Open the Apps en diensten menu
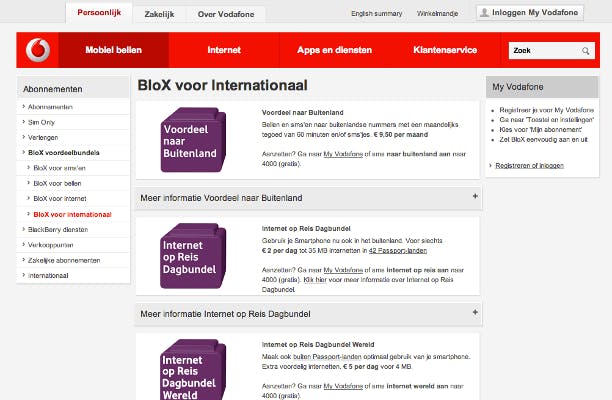 334,50
